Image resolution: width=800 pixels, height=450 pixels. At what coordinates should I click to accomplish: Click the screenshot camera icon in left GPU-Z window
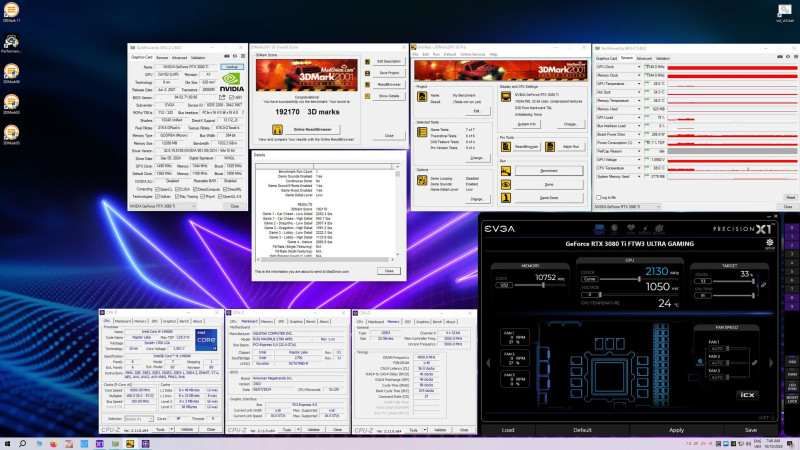227,56
